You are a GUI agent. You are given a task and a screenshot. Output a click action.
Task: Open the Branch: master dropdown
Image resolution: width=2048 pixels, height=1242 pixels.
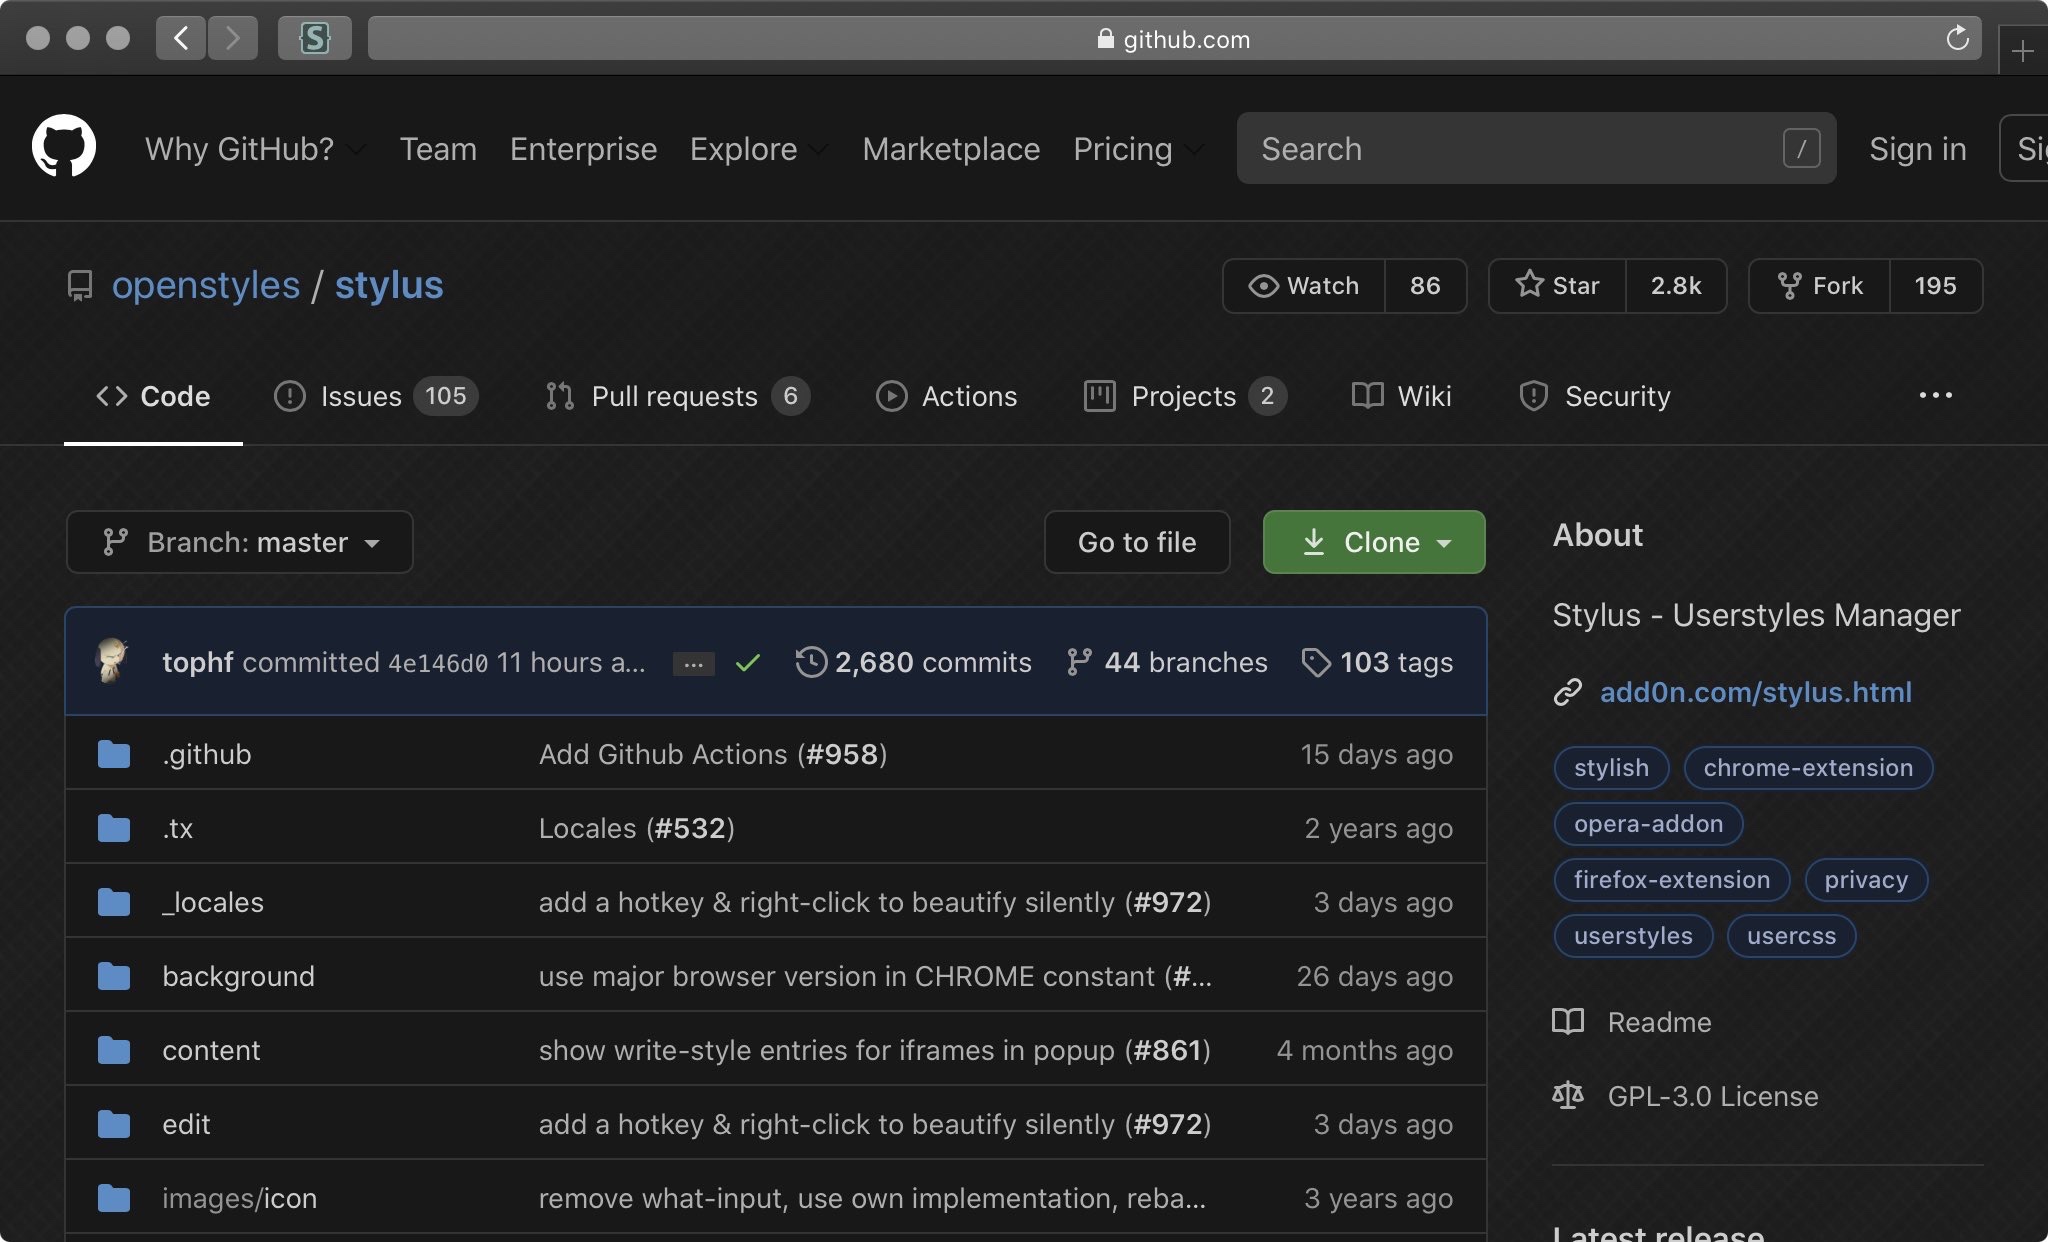240,542
